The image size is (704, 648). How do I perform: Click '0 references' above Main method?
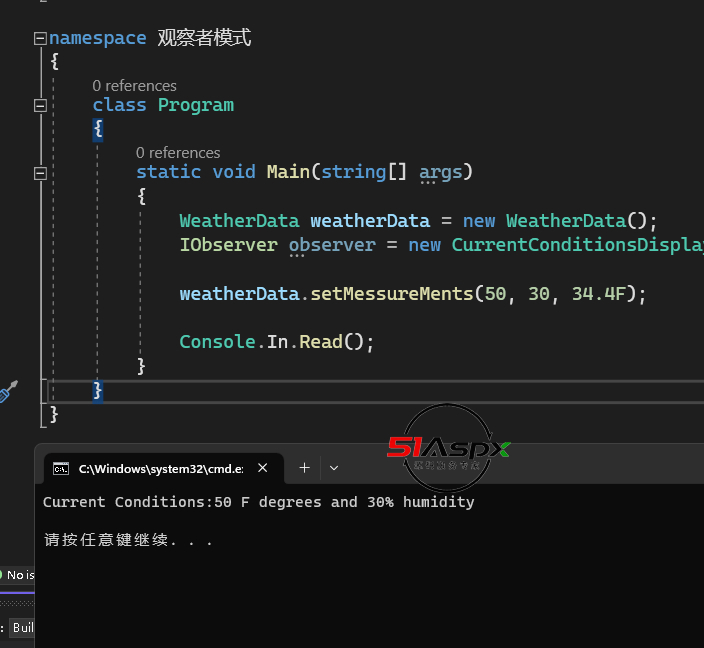[178, 153]
